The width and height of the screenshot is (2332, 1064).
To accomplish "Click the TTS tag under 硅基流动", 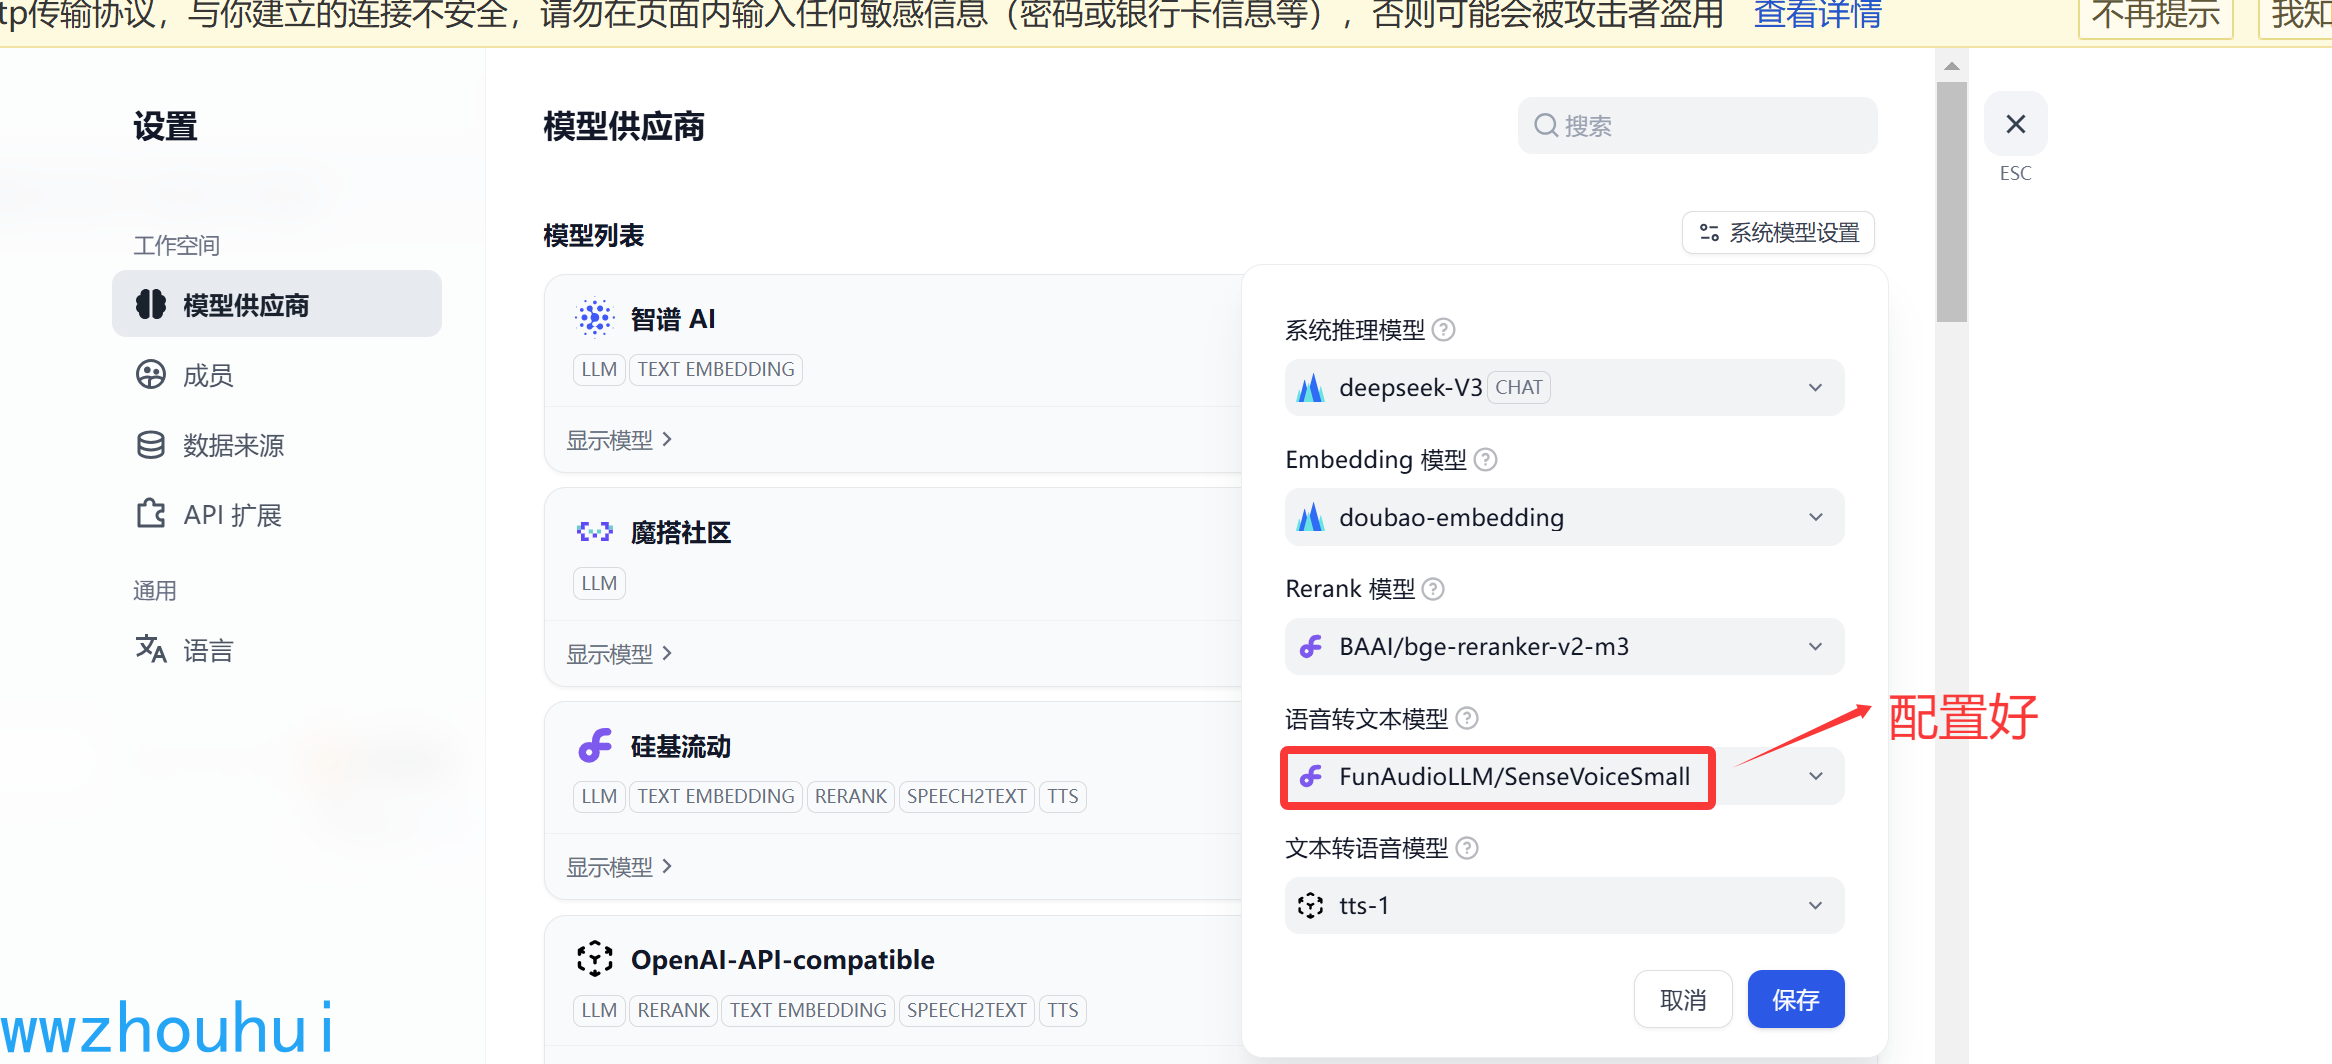I will pos(1063,796).
